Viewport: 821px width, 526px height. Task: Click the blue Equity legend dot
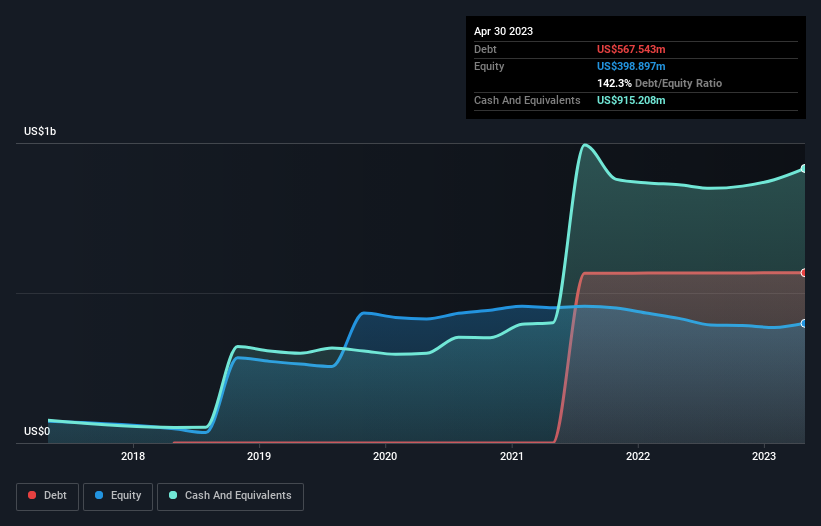tap(99, 495)
